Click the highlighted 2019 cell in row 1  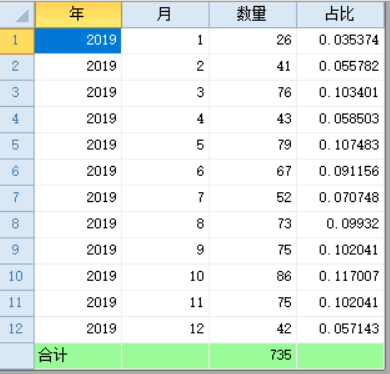78,41
